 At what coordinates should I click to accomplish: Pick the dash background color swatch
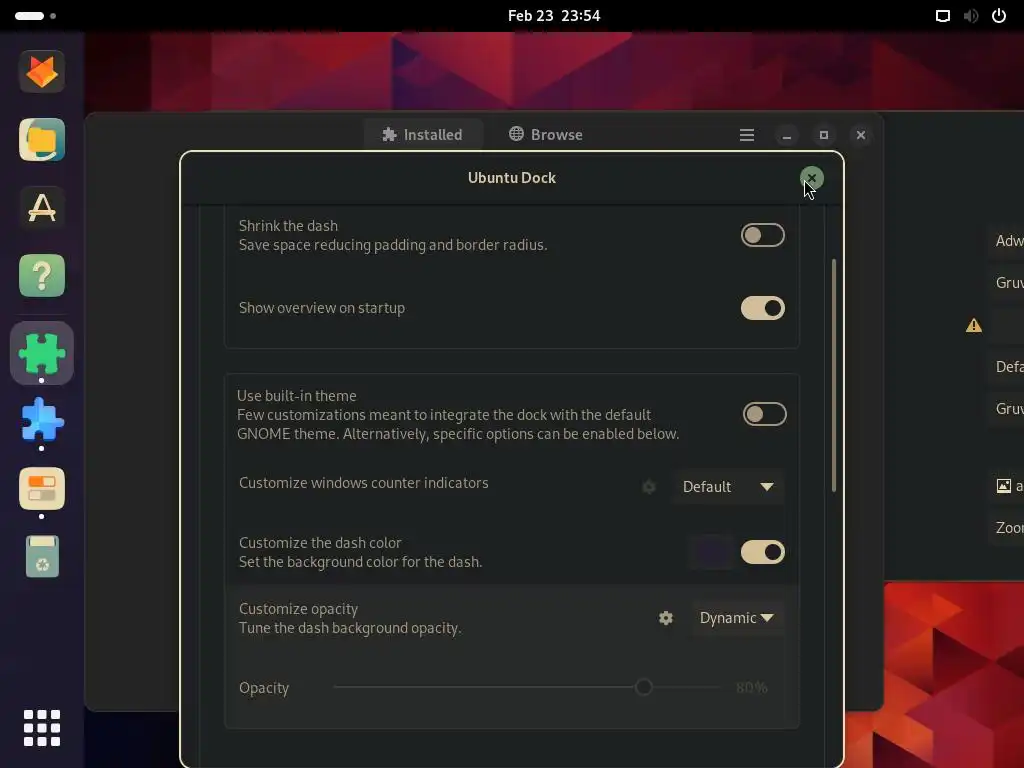pyautogui.click(x=712, y=552)
